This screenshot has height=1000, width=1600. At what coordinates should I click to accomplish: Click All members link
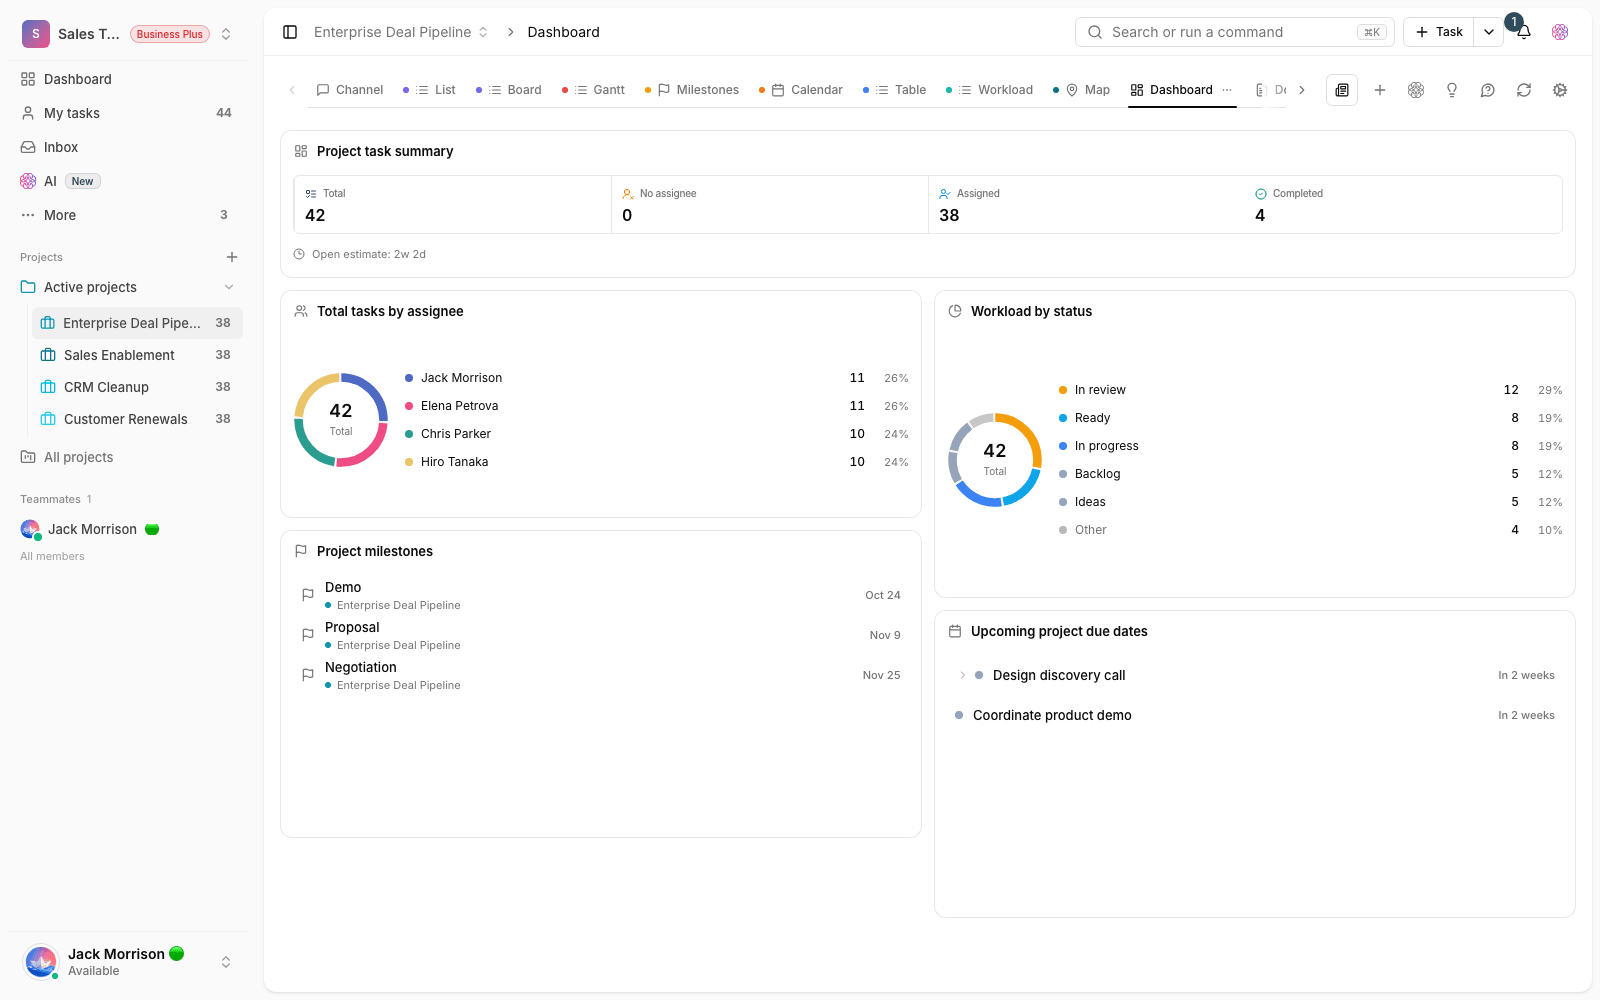52,556
